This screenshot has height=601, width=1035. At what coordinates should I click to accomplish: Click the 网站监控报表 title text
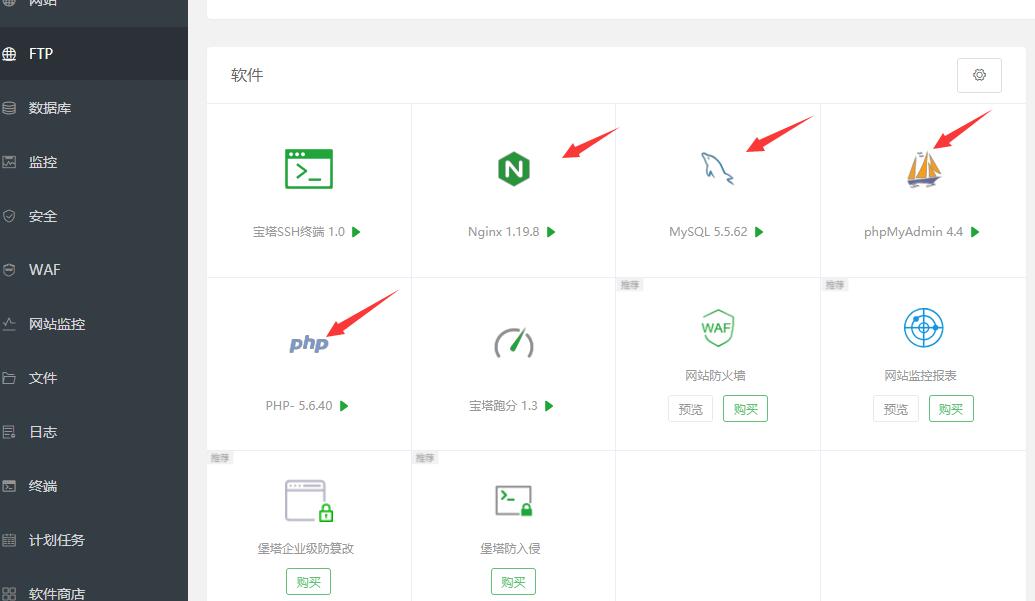click(921, 375)
